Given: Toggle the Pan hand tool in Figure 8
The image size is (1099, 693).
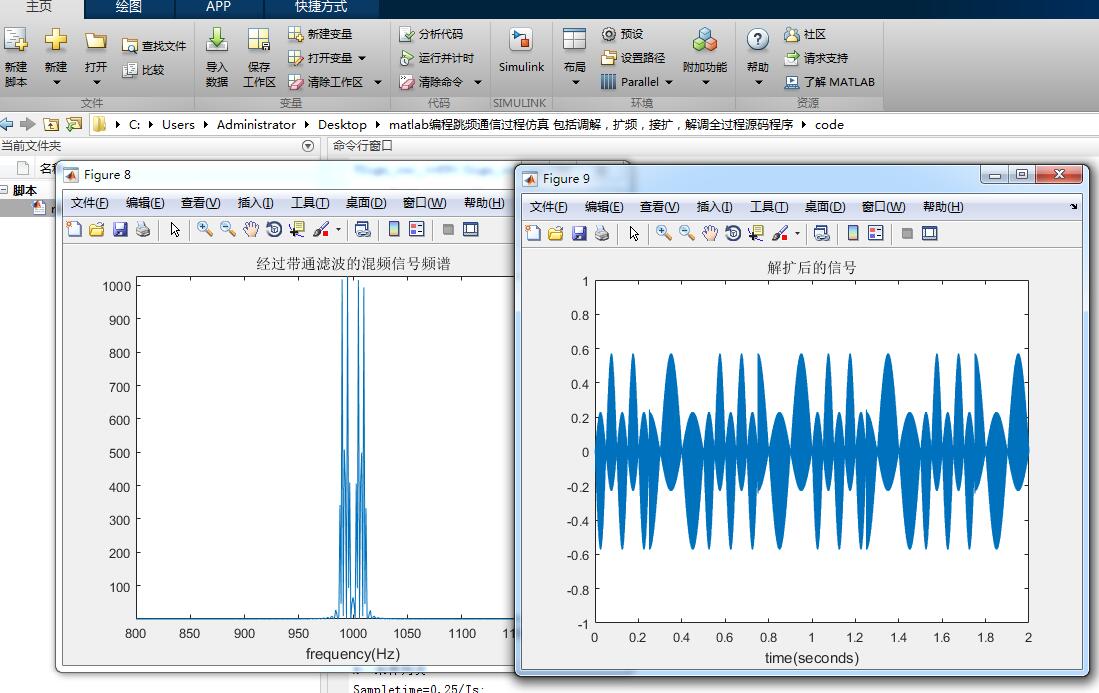Looking at the screenshot, I should (251, 229).
